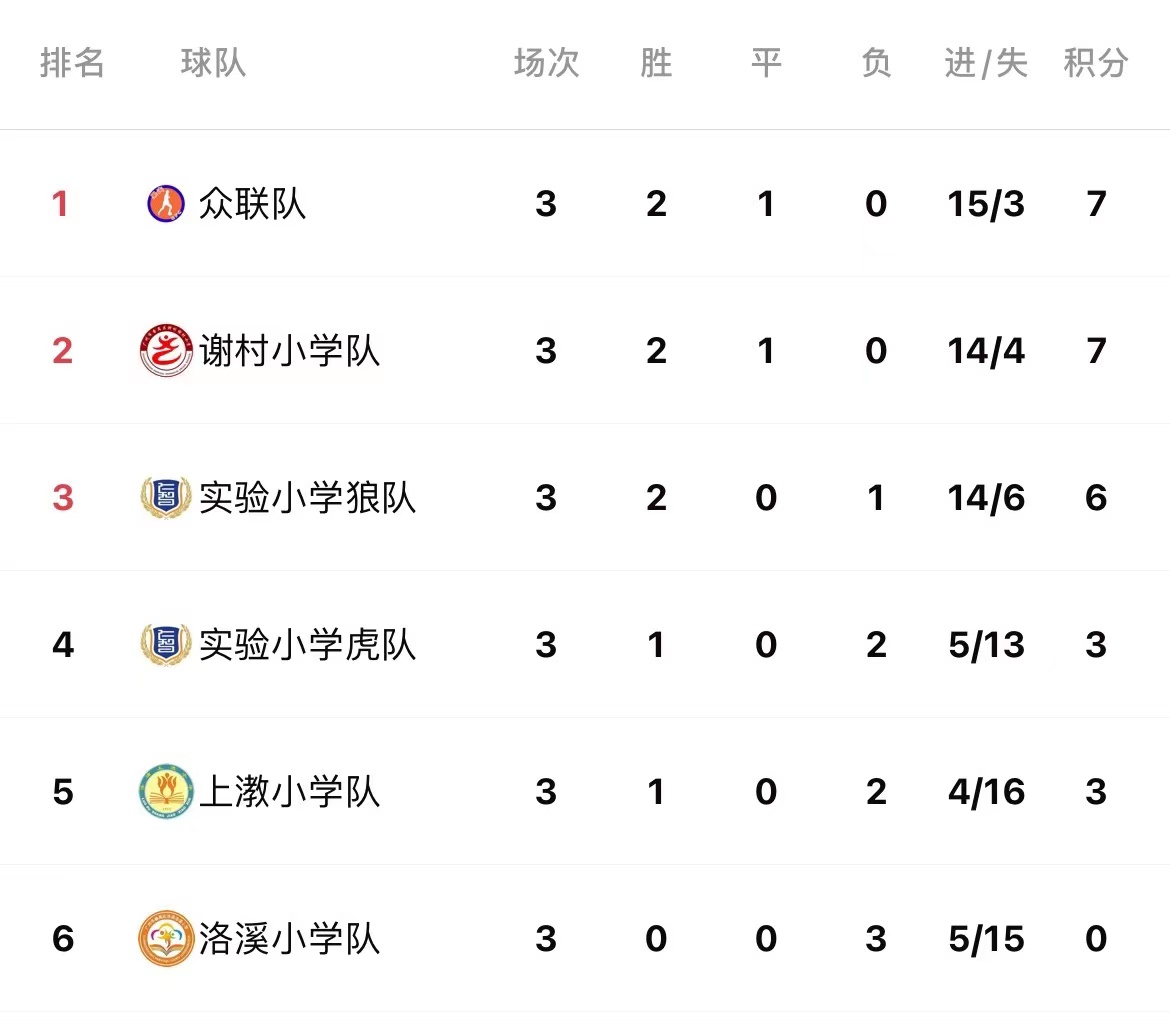Open the 洛溪小学队 team page
The image size is (1170, 1036).
click(x=290, y=939)
